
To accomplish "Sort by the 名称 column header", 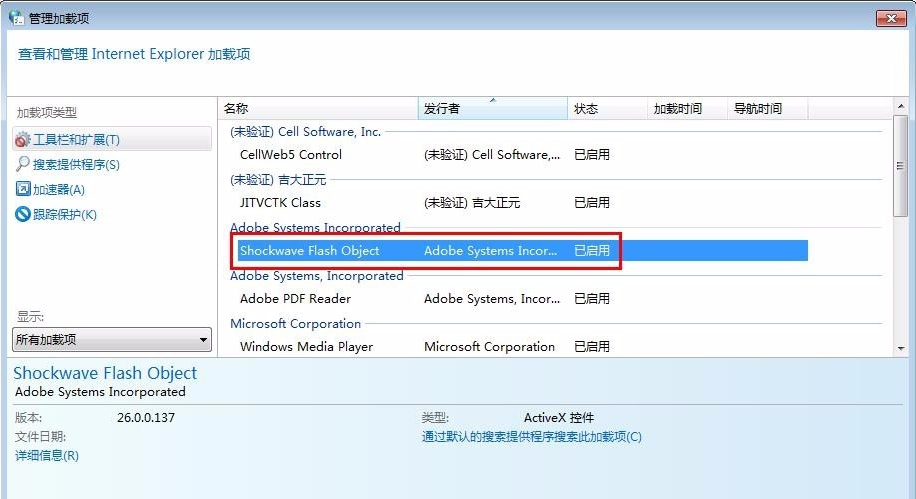I will 318,109.
